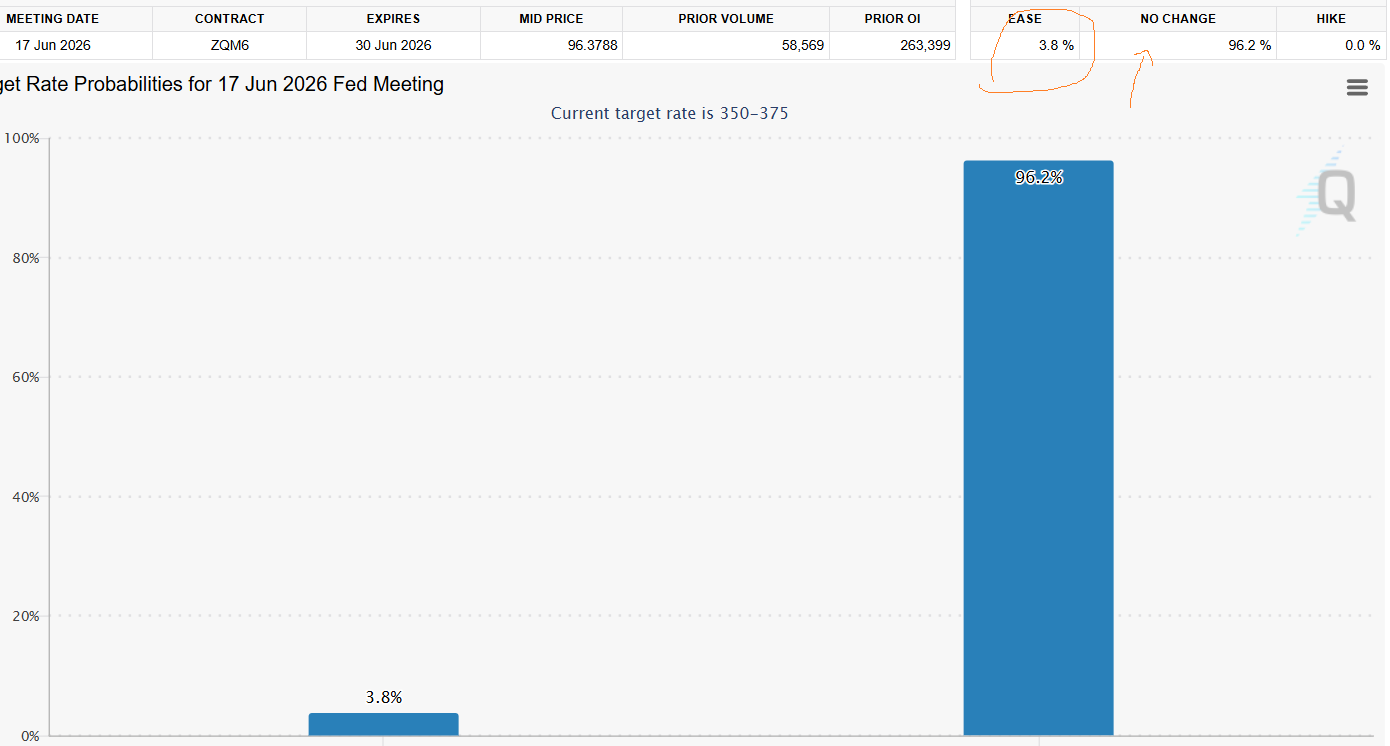Click the 263,399 prior OI value
The height and width of the screenshot is (746, 1390).
pos(925,45)
